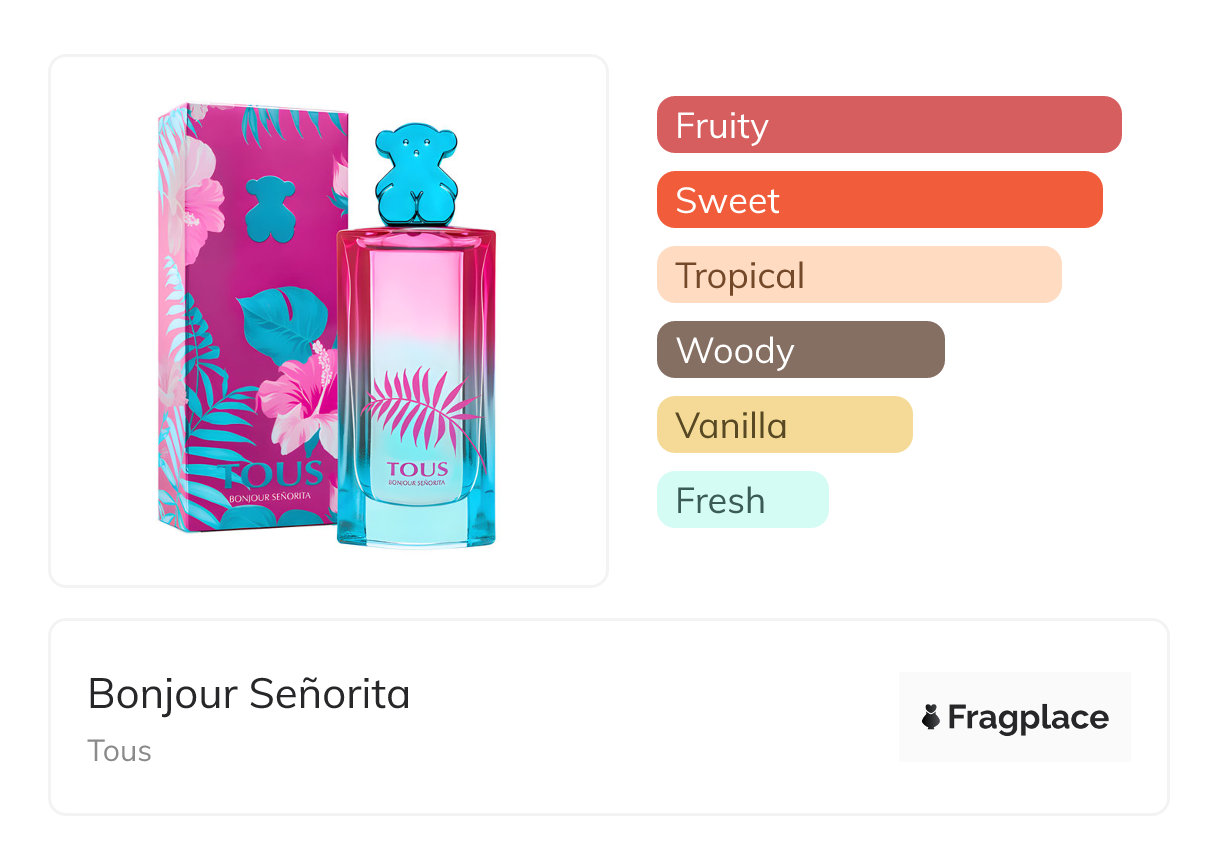This screenshot has height=864, width=1218.
Task: Click the blue bear emblem on the box
Action: [x=268, y=203]
